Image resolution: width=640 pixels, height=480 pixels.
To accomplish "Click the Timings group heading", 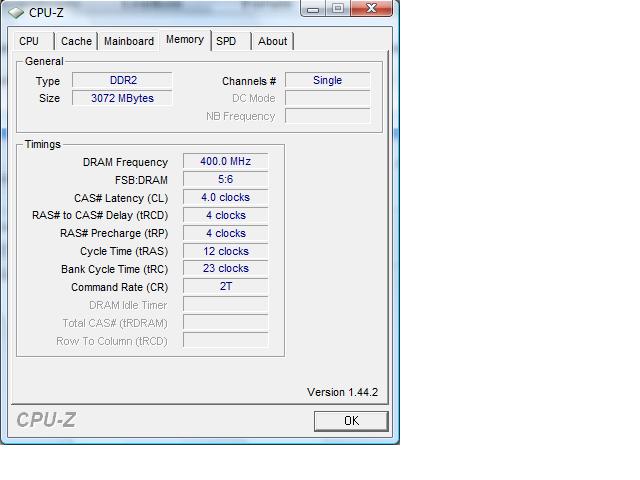I will tap(42, 144).
